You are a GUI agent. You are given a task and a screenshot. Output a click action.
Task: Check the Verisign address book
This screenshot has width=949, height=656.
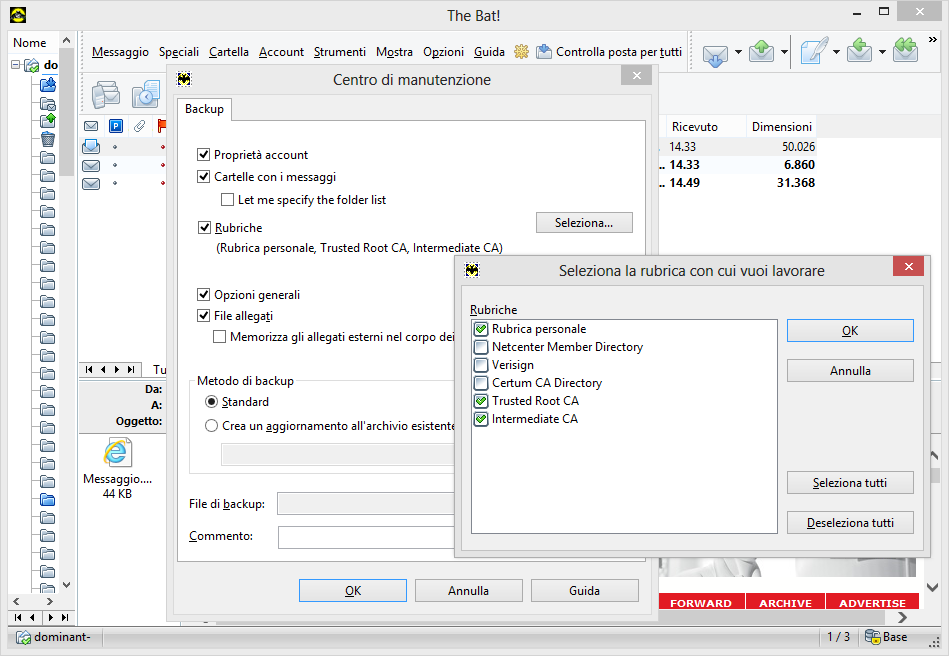(x=481, y=365)
